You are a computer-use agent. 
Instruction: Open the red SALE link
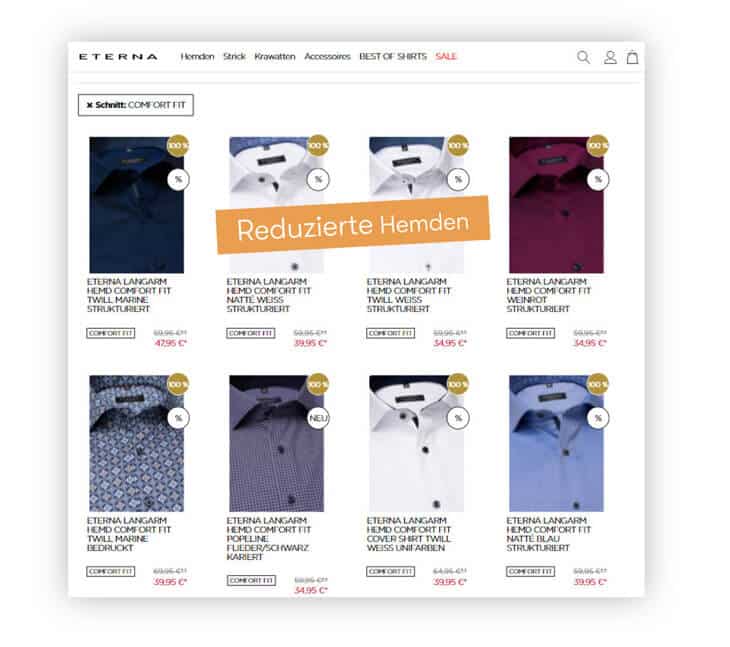446,56
